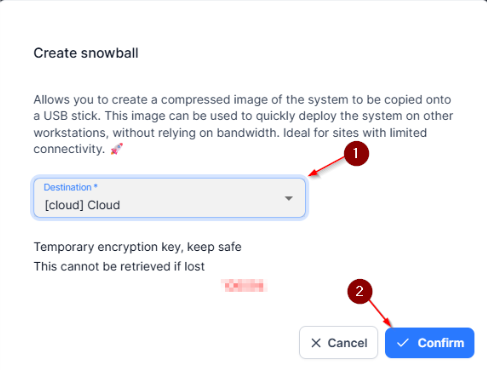Click the red arrow pointing at Confirm
The width and height of the screenshot is (487, 370).
tap(380, 314)
